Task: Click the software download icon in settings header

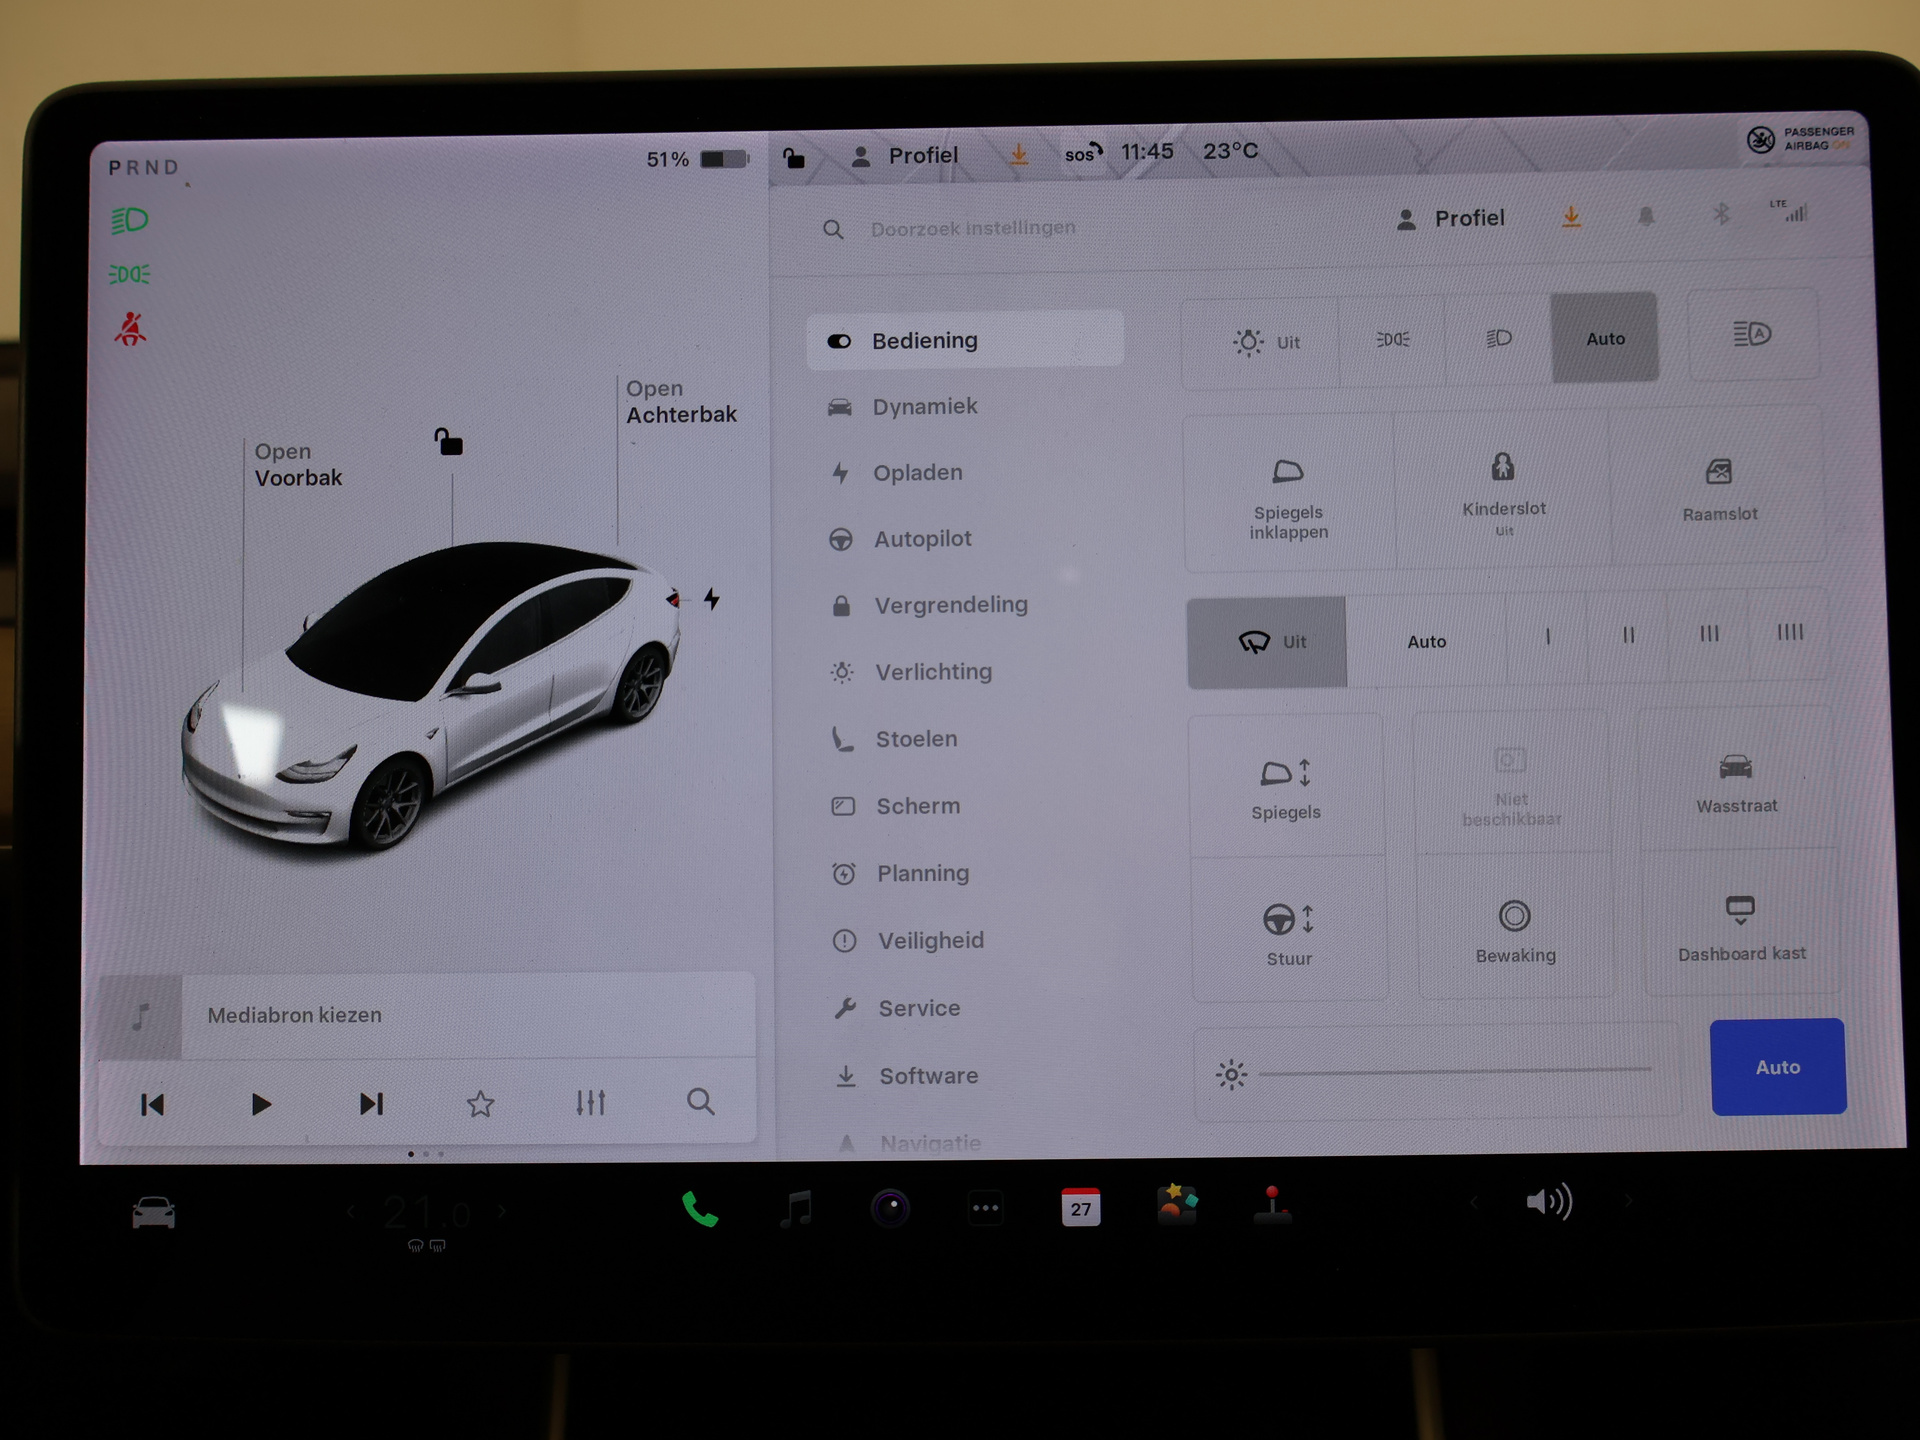Action: point(1571,217)
